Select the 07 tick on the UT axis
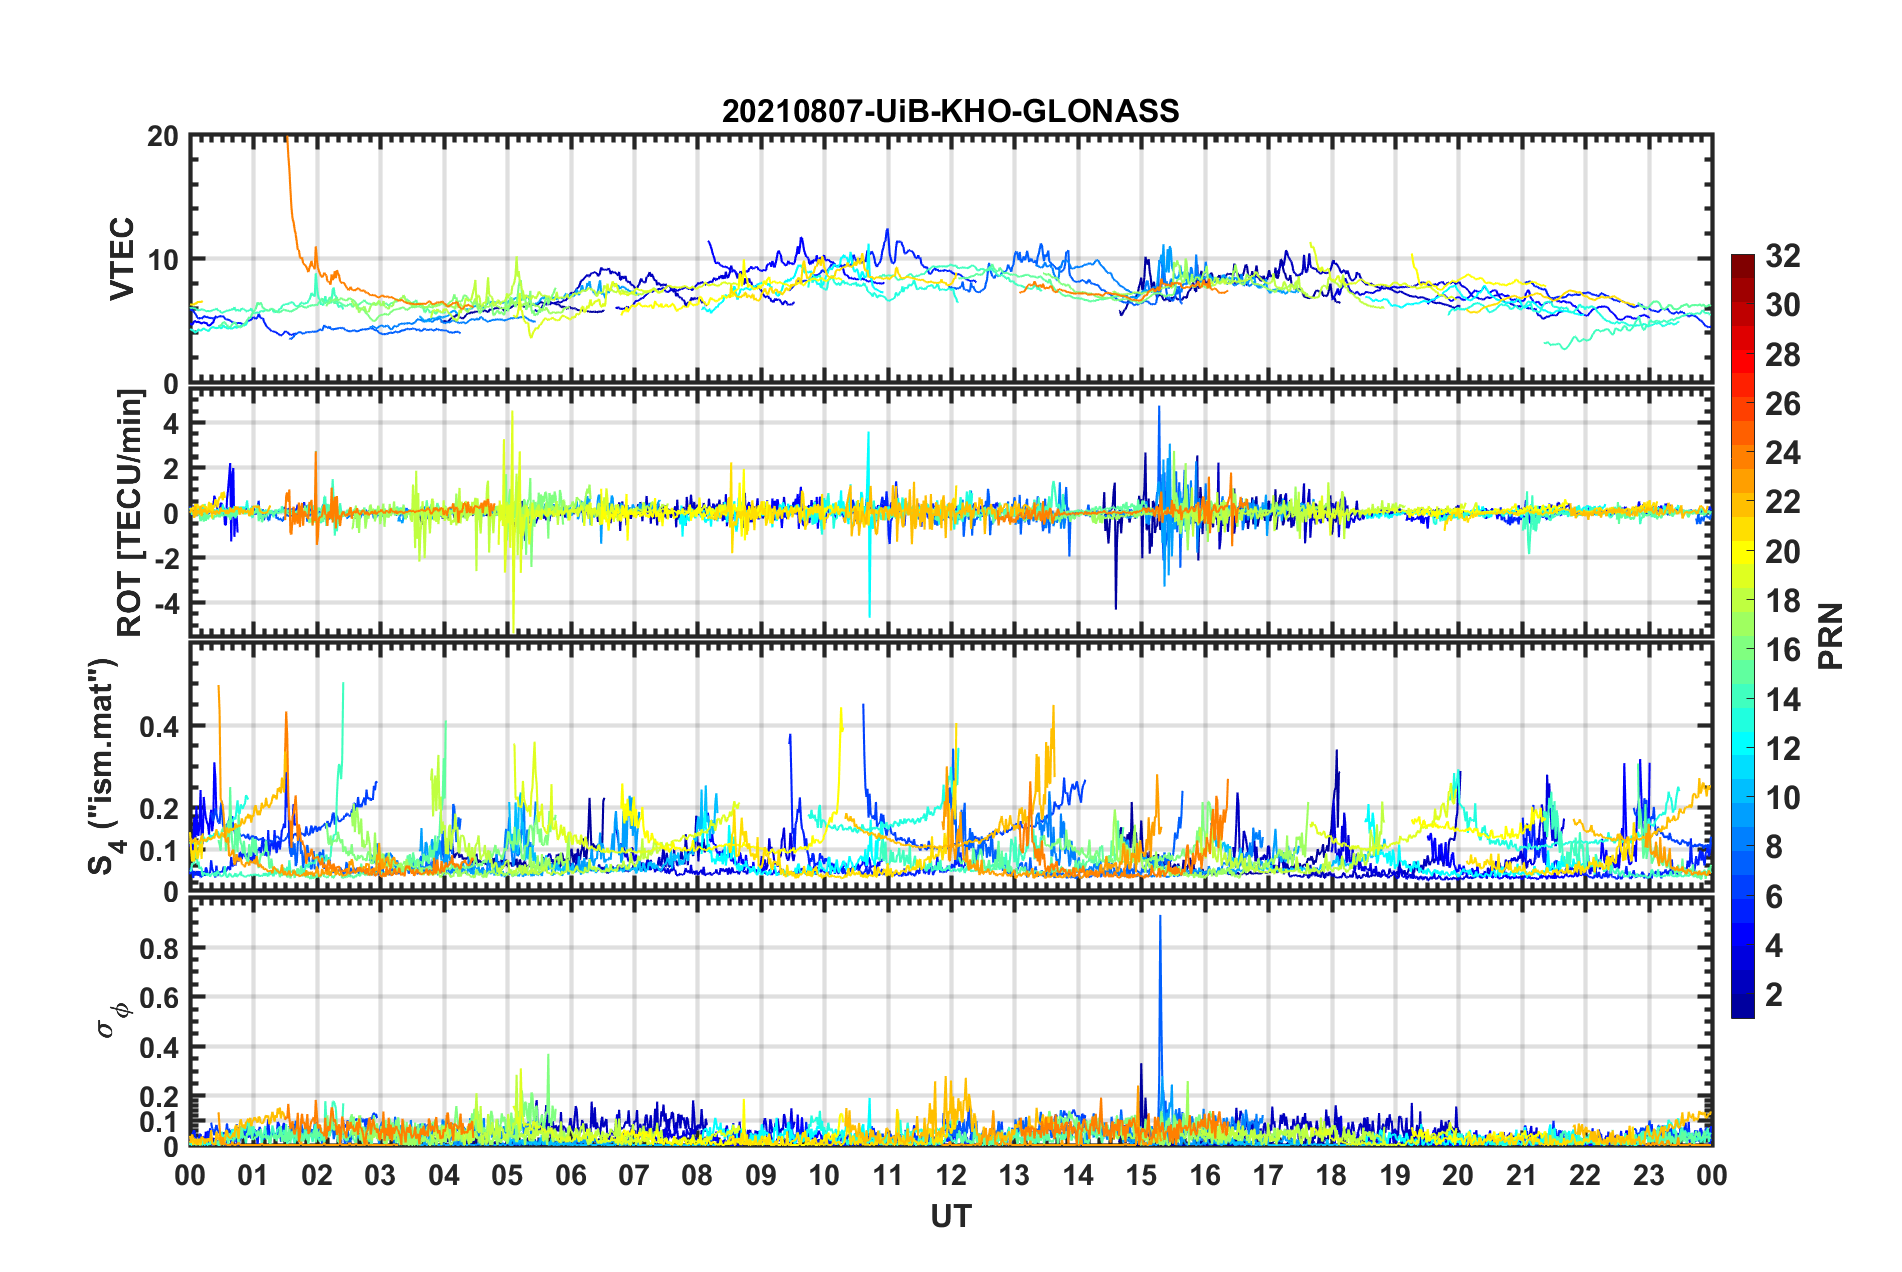Screen dimensions: 1902x1272 [x=634, y=1175]
